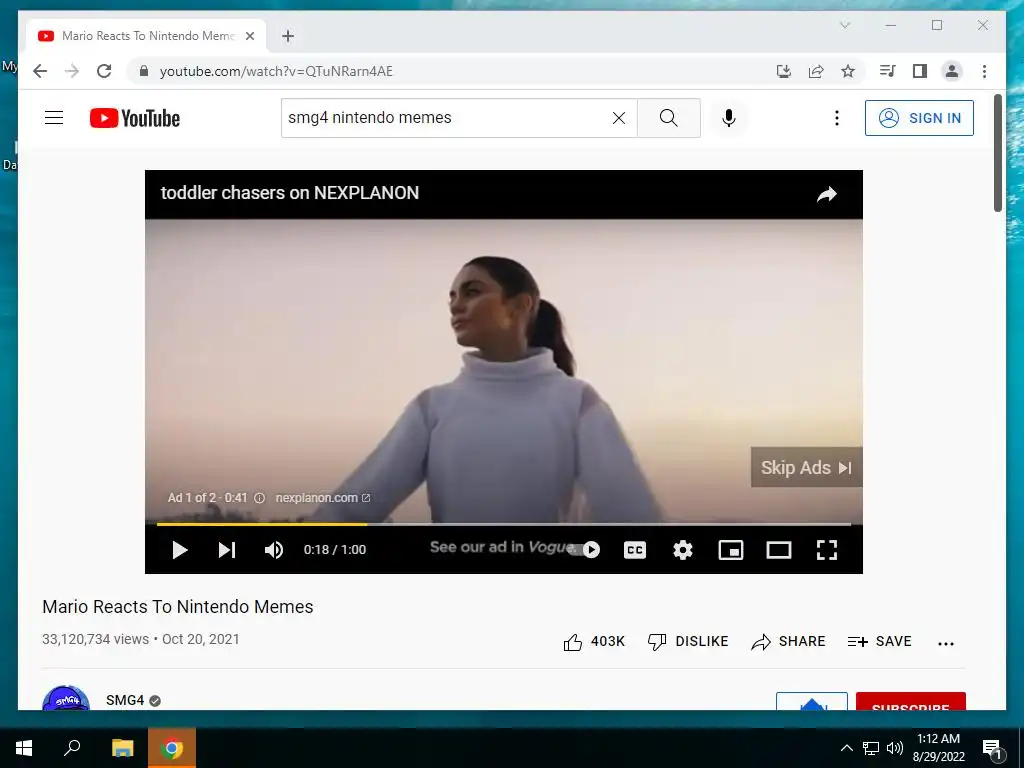Click the SIGN IN button

tap(919, 118)
